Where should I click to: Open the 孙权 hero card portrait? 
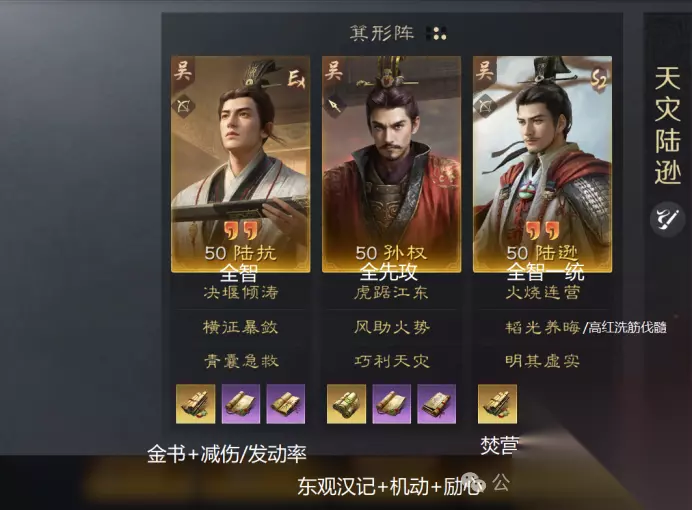[391, 164]
